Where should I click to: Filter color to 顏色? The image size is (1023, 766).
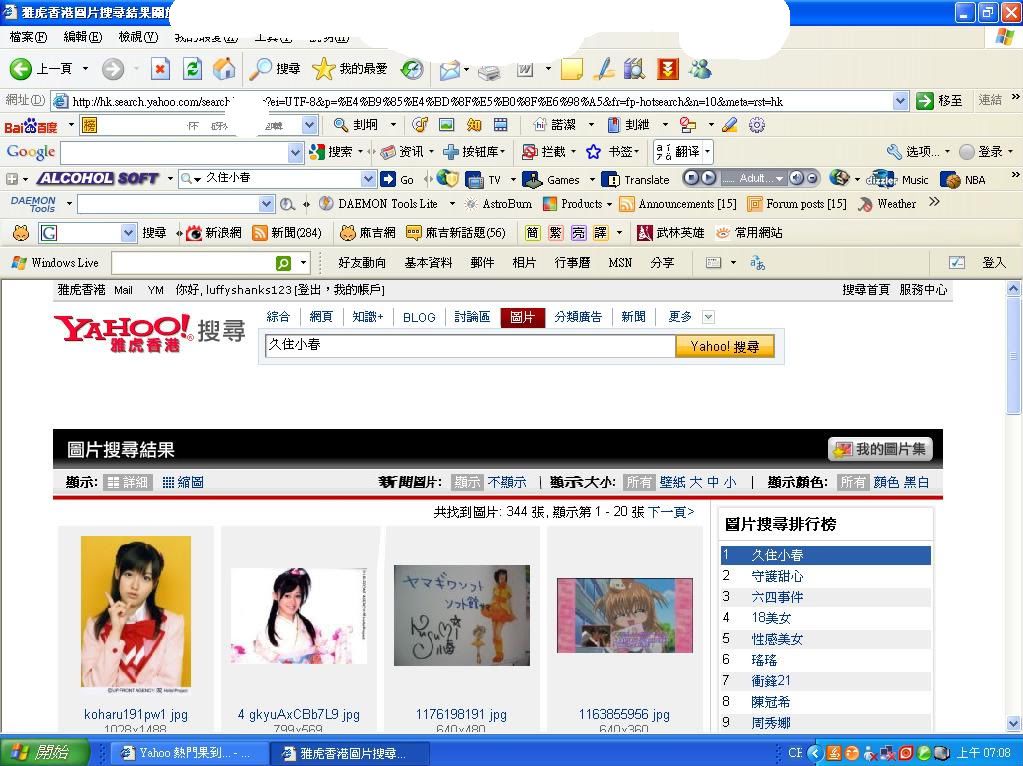886,482
